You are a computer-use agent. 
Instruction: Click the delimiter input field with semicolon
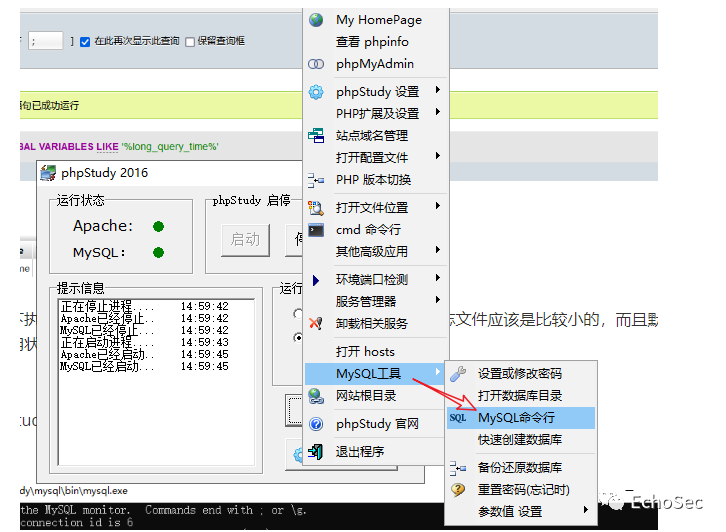point(45,41)
